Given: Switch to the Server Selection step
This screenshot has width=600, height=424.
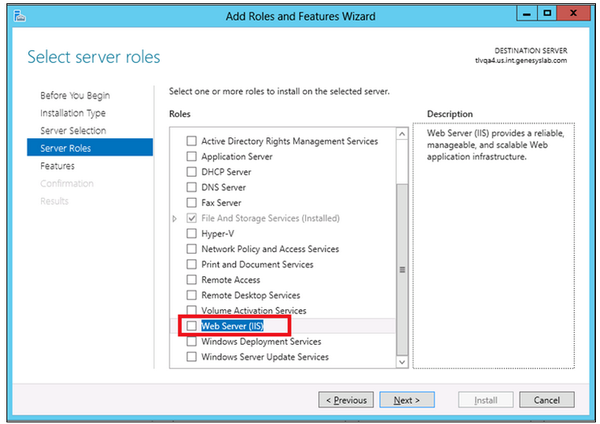Looking at the screenshot, I should tap(73, 130).
